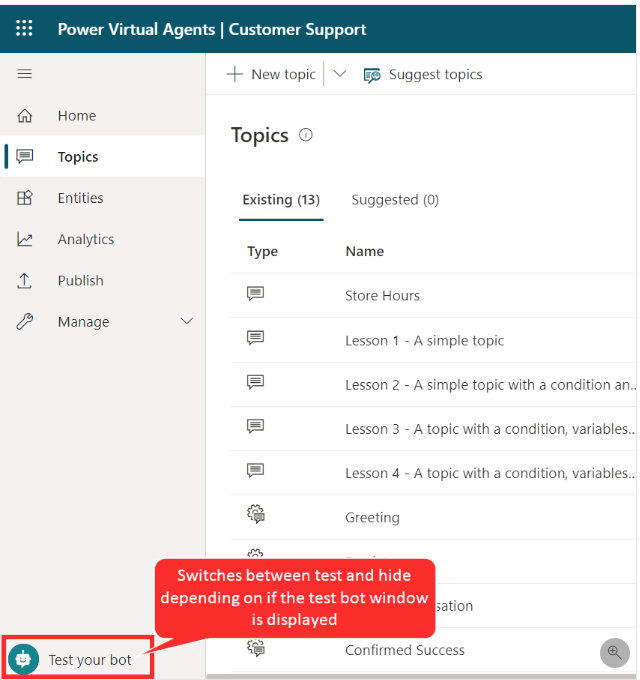Open the Greeting topic
640x680 pixels.
[372, 517]
